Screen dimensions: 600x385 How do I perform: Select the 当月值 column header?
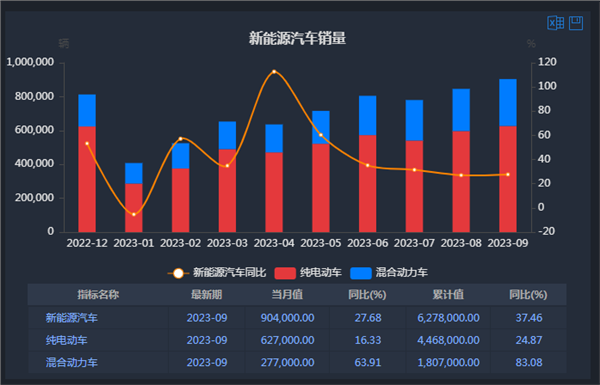pyautogui.click(x=287, y=295)
